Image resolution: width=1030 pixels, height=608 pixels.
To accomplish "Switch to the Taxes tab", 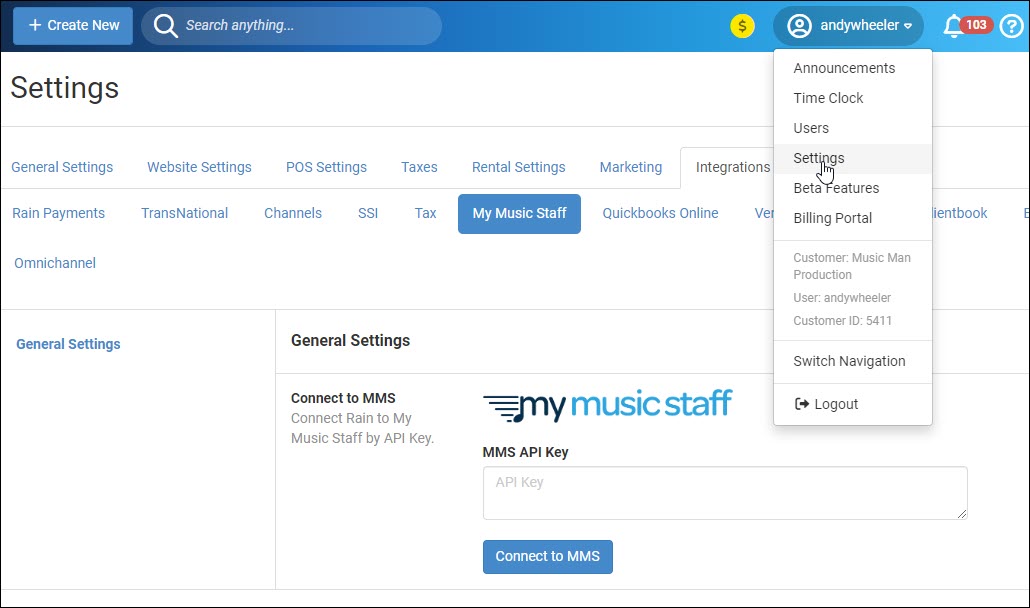I will click(x=419, y=167).
